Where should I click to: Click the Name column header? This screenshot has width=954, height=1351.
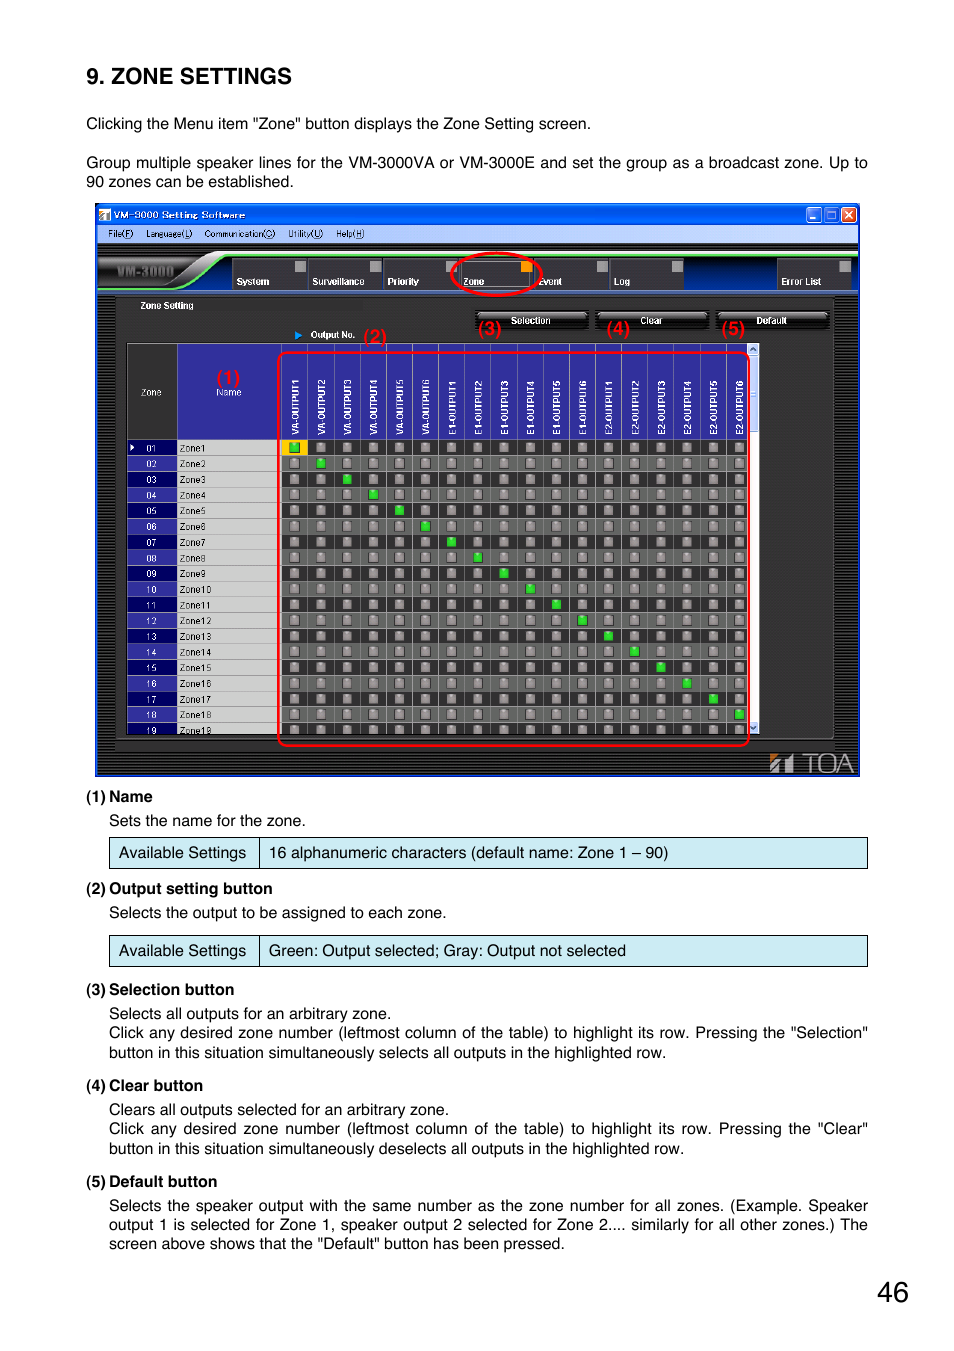tap(229, 392)
